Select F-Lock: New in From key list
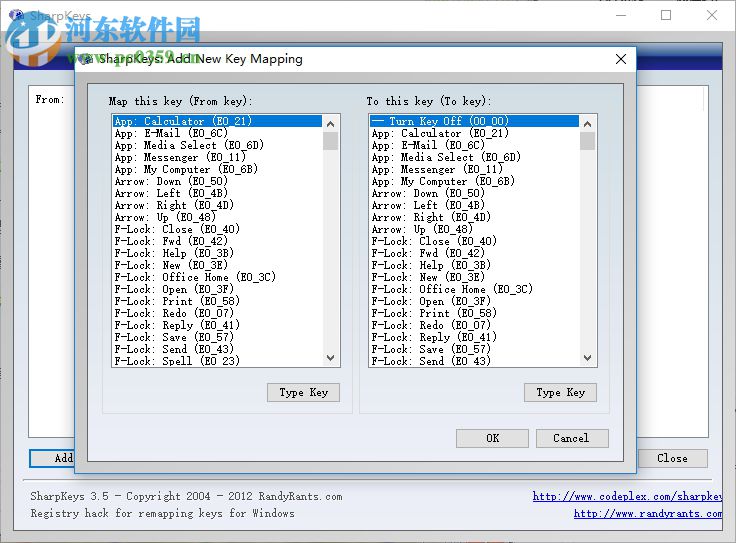 (217, 266)
